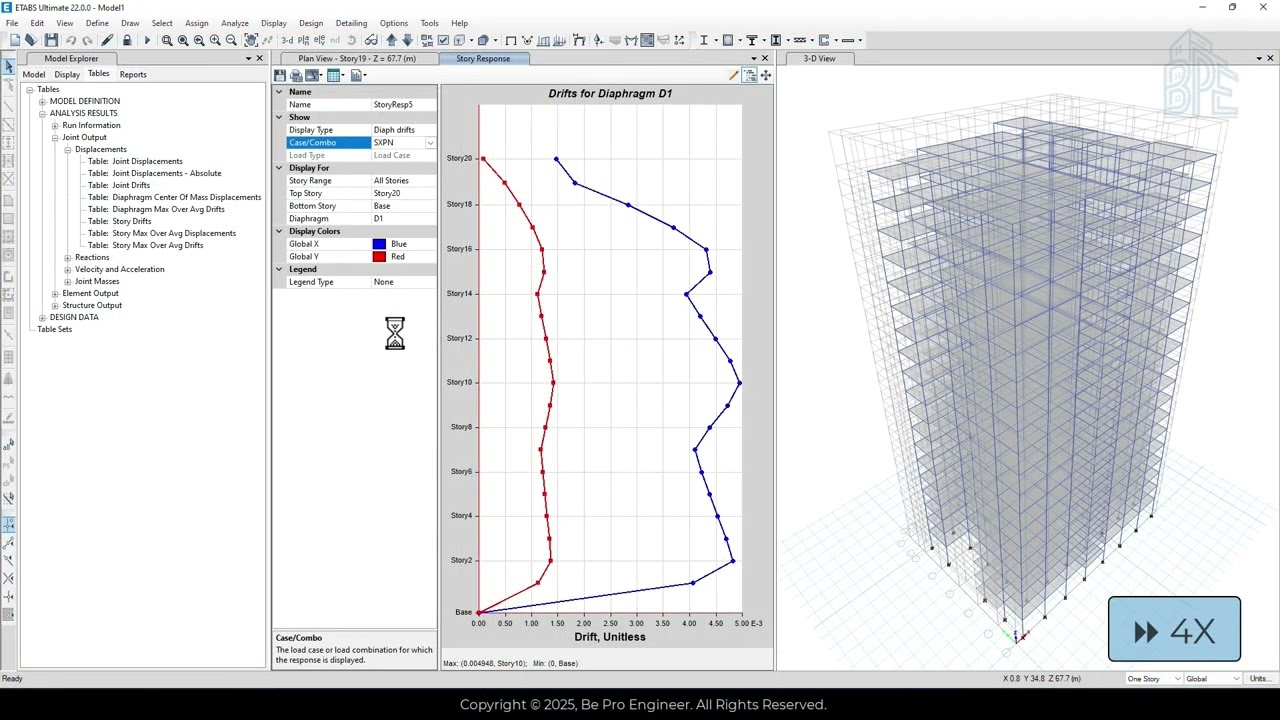Close the Model Explorer panel
The height and width of the screenshot is (720, 1280).
261,58
